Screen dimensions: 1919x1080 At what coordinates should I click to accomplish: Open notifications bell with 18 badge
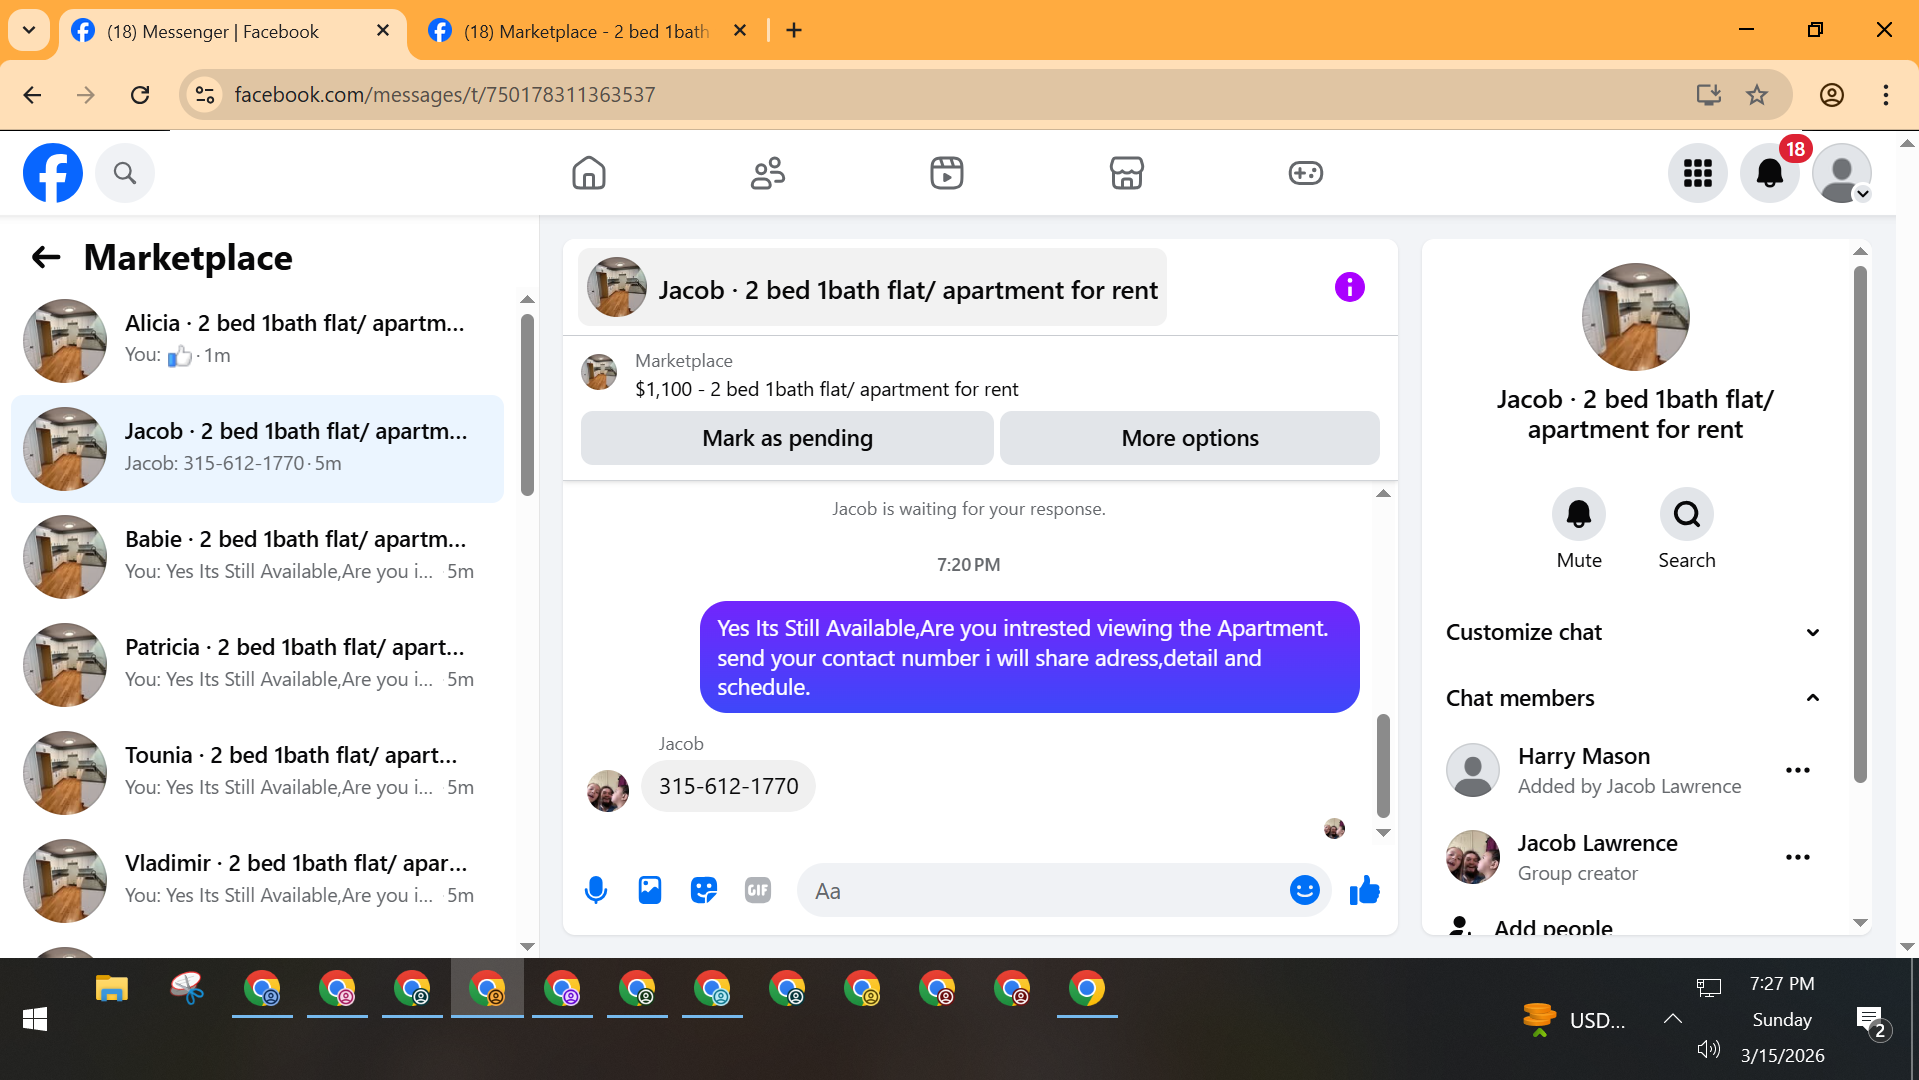click(x=1770, y=173)
